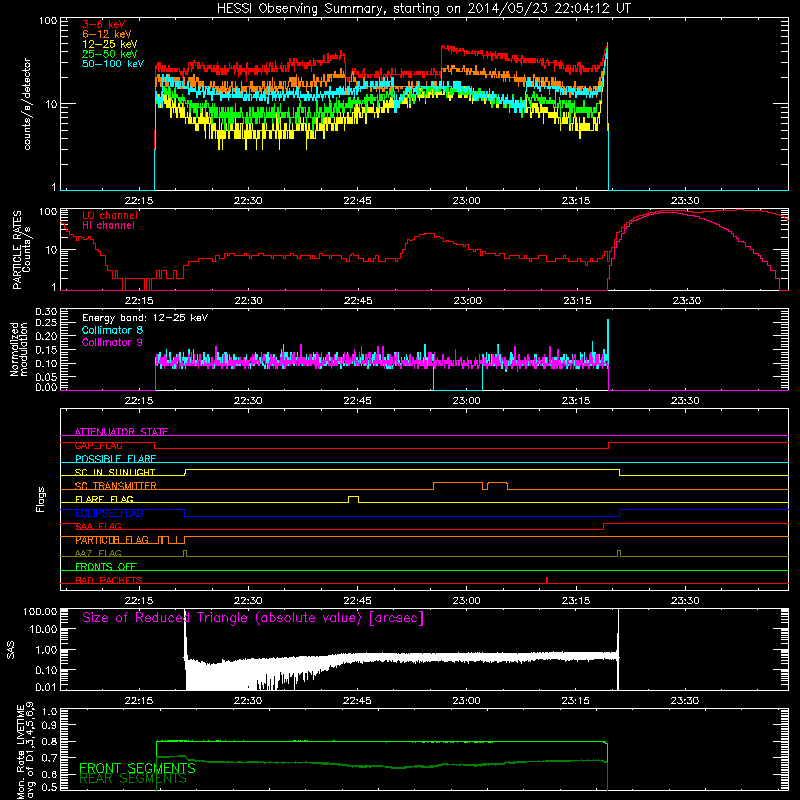
Task: Click the particle rate bump peak near 22:55
Action: pos(428,235)
